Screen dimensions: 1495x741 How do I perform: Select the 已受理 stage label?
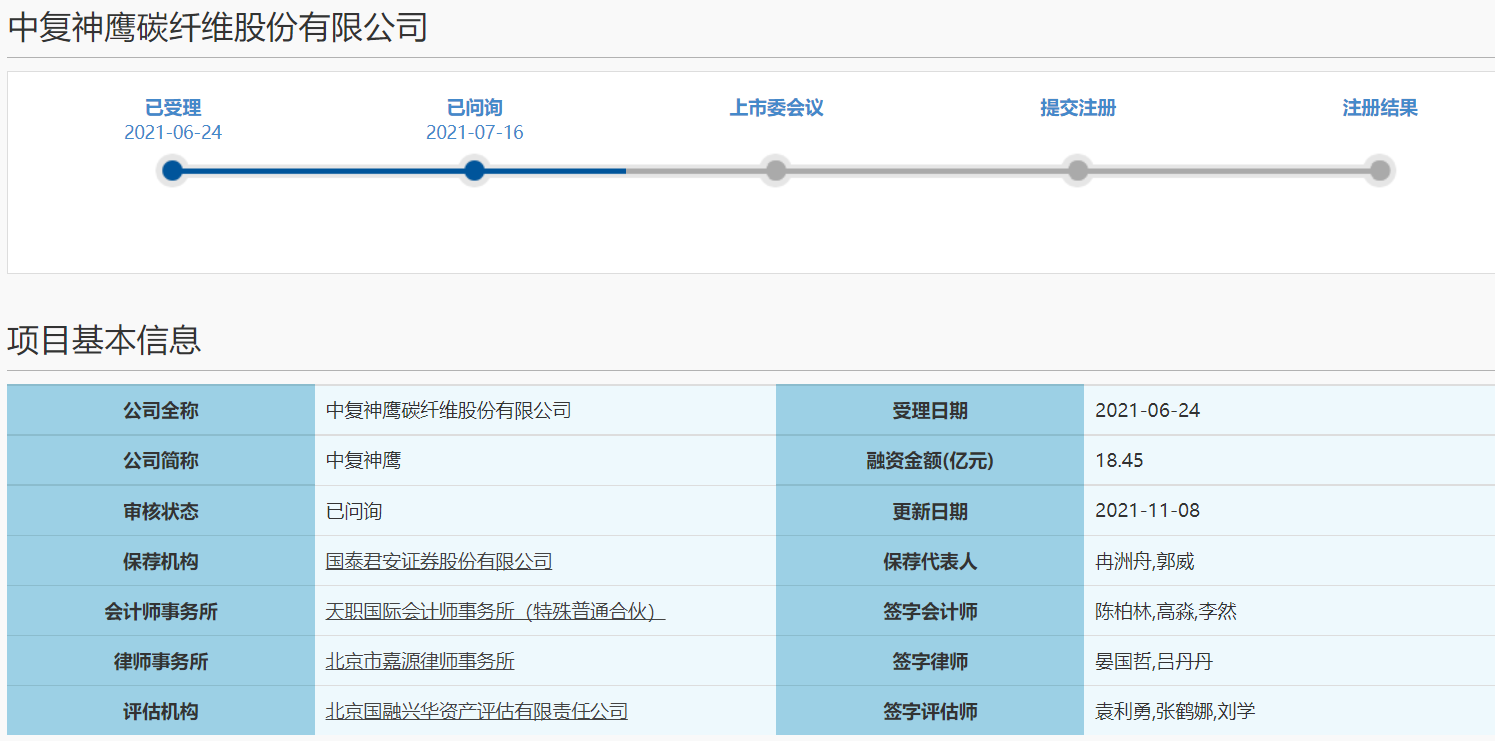(173, 108)
